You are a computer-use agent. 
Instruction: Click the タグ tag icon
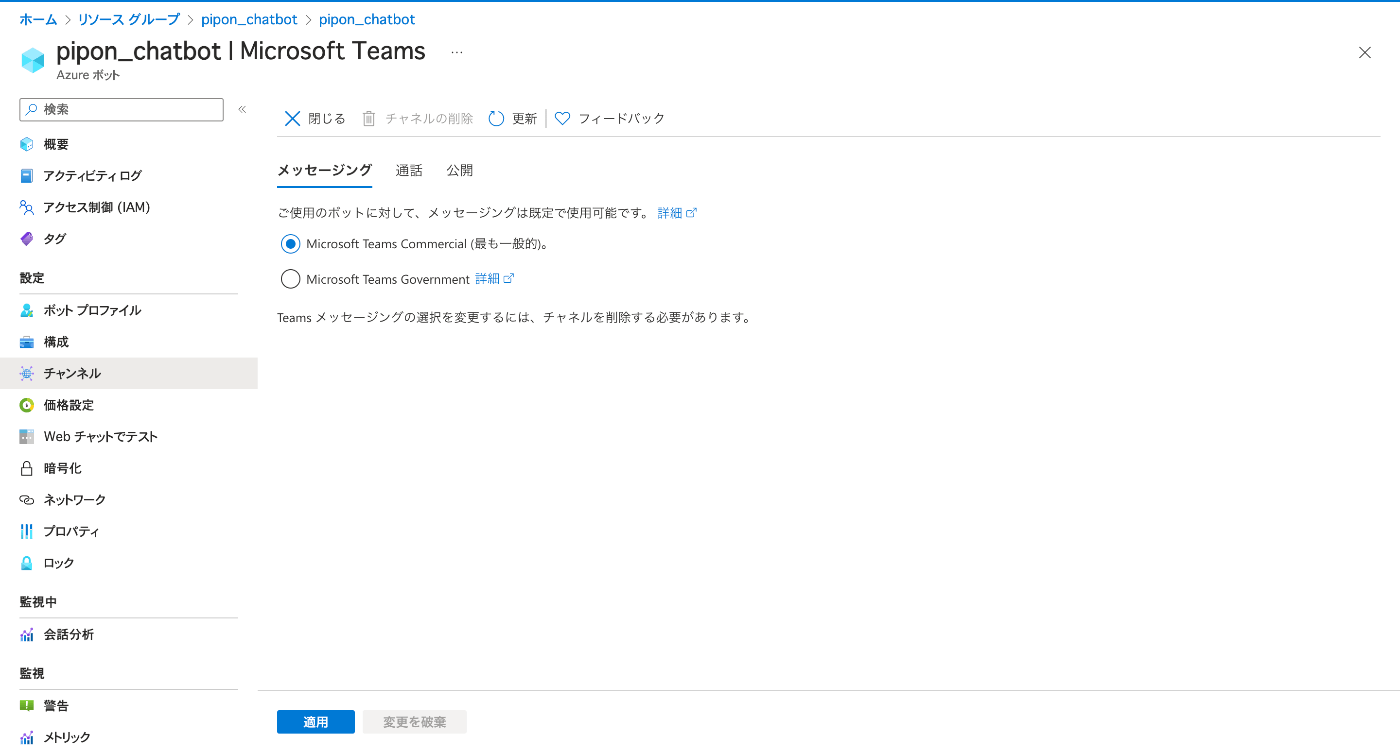(x=27, y=239)
